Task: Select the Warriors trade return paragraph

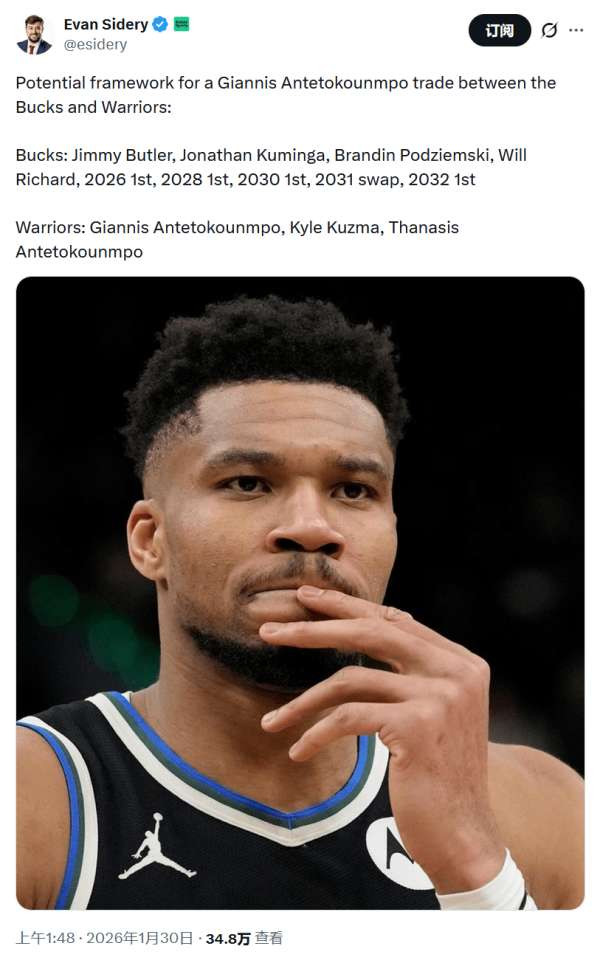Action: 238,239
